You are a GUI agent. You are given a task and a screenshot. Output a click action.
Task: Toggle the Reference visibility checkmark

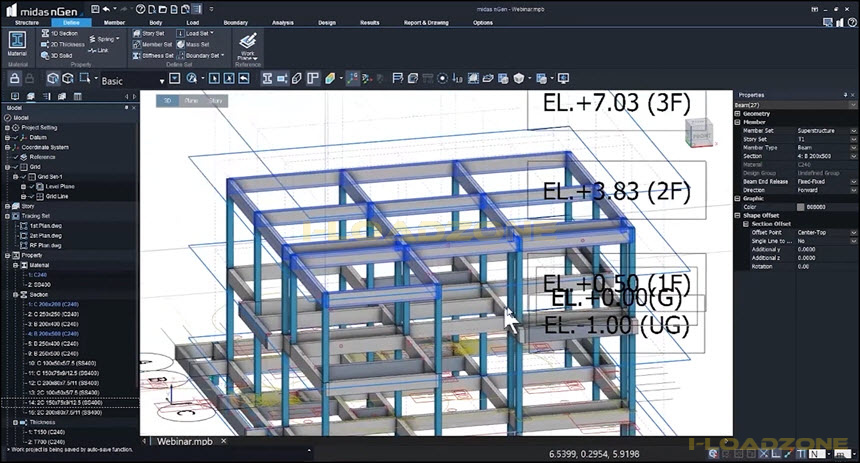15,157
